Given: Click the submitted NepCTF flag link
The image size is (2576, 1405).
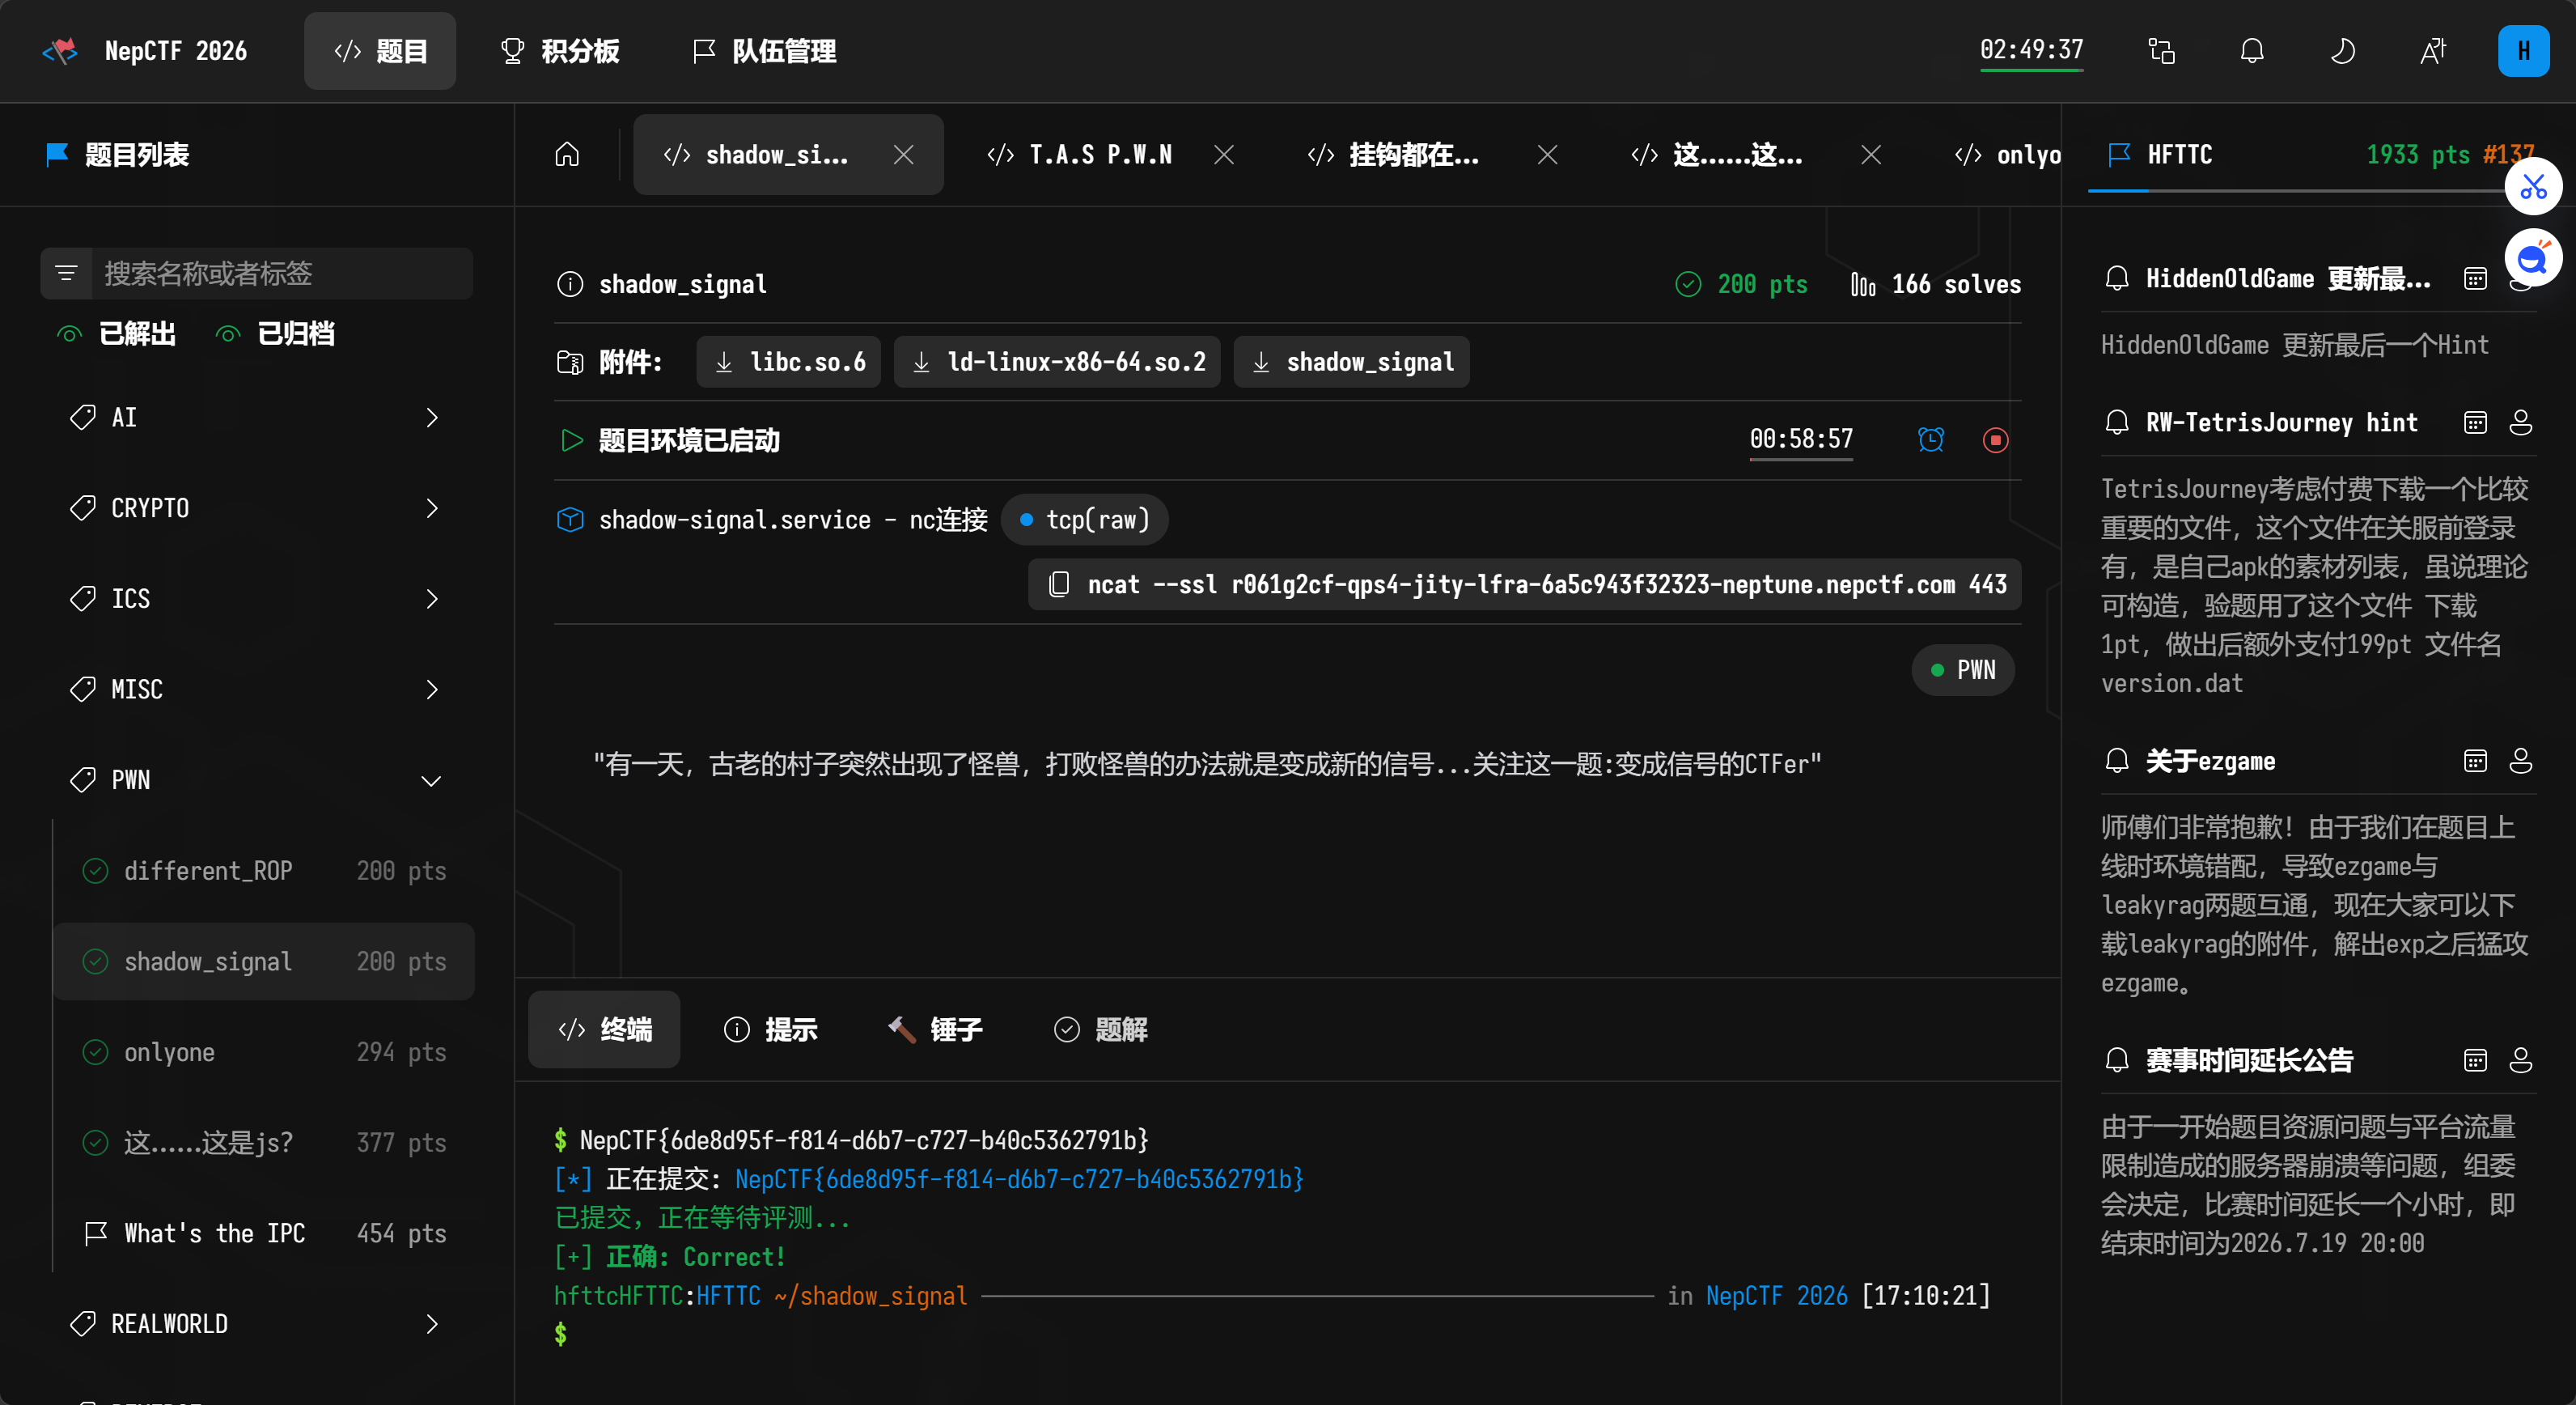Looking at the screenshot, I should coord(1019,1179).
